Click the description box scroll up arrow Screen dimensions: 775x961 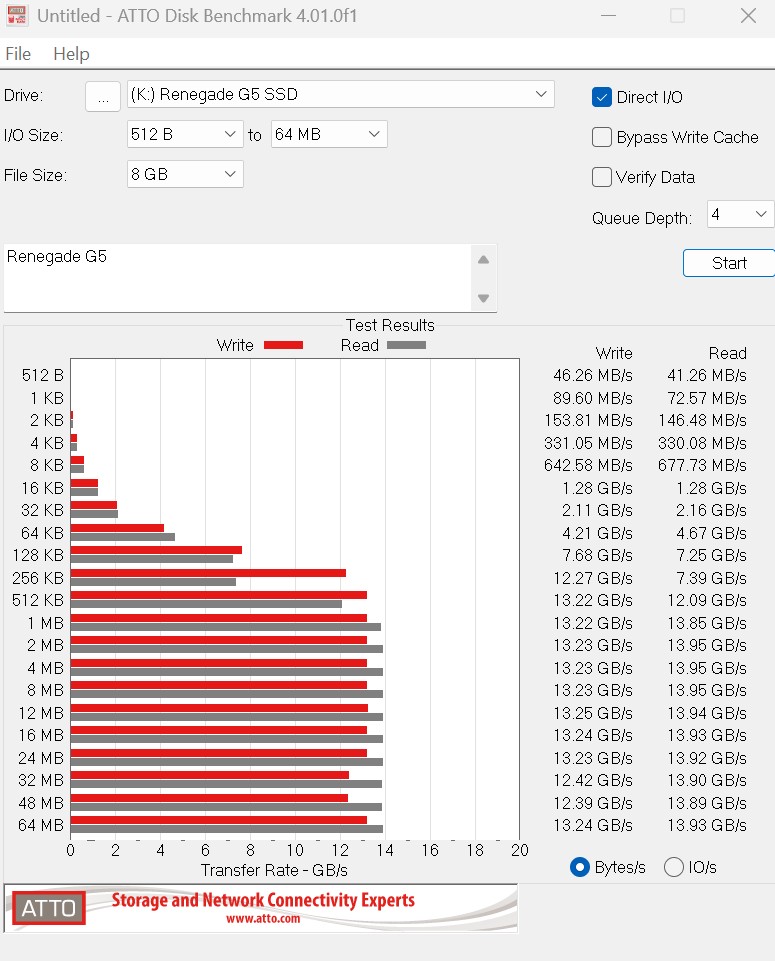(x=483, y=260)
